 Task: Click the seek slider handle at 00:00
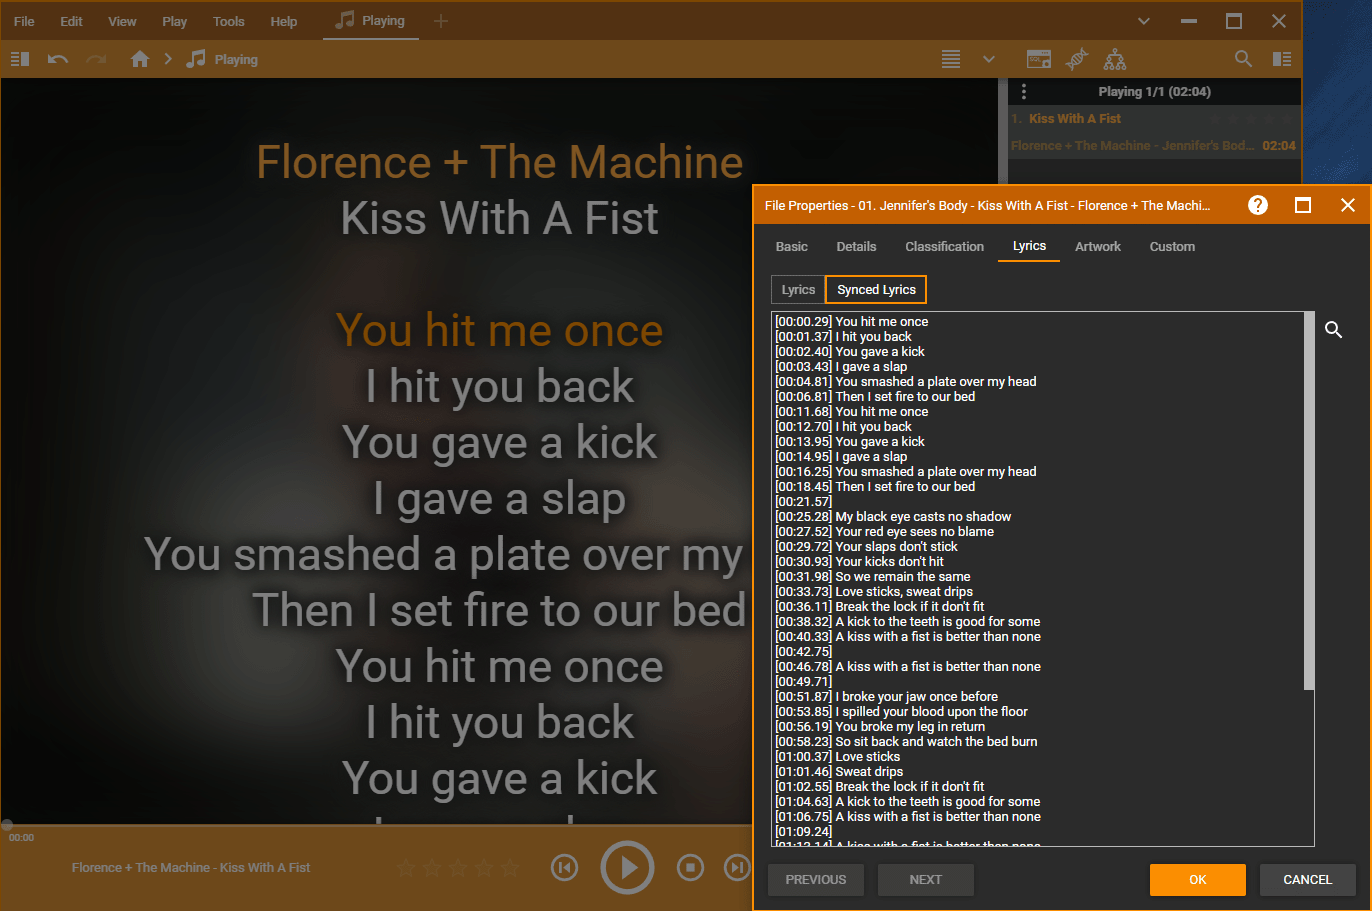(x=7, y=825)
